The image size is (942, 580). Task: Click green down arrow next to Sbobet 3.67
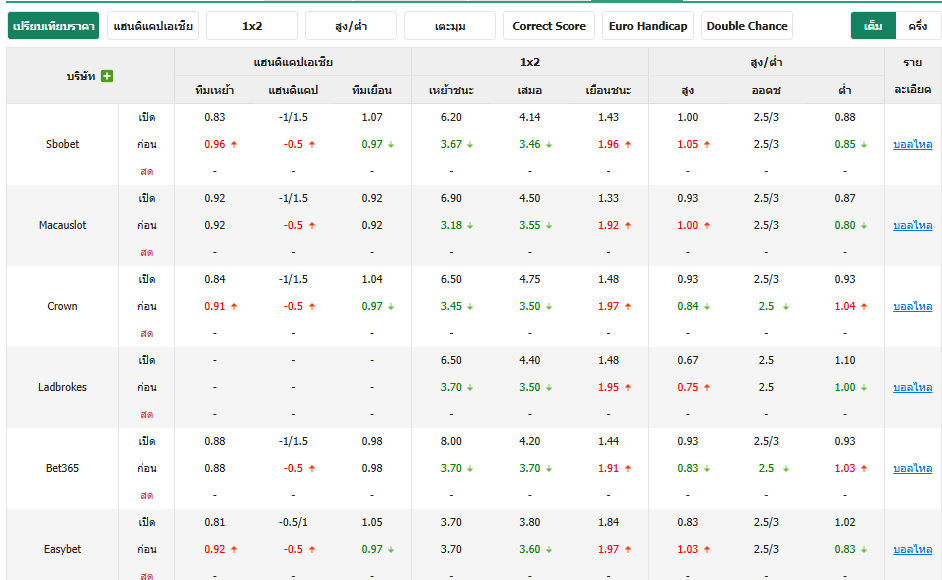470,144
